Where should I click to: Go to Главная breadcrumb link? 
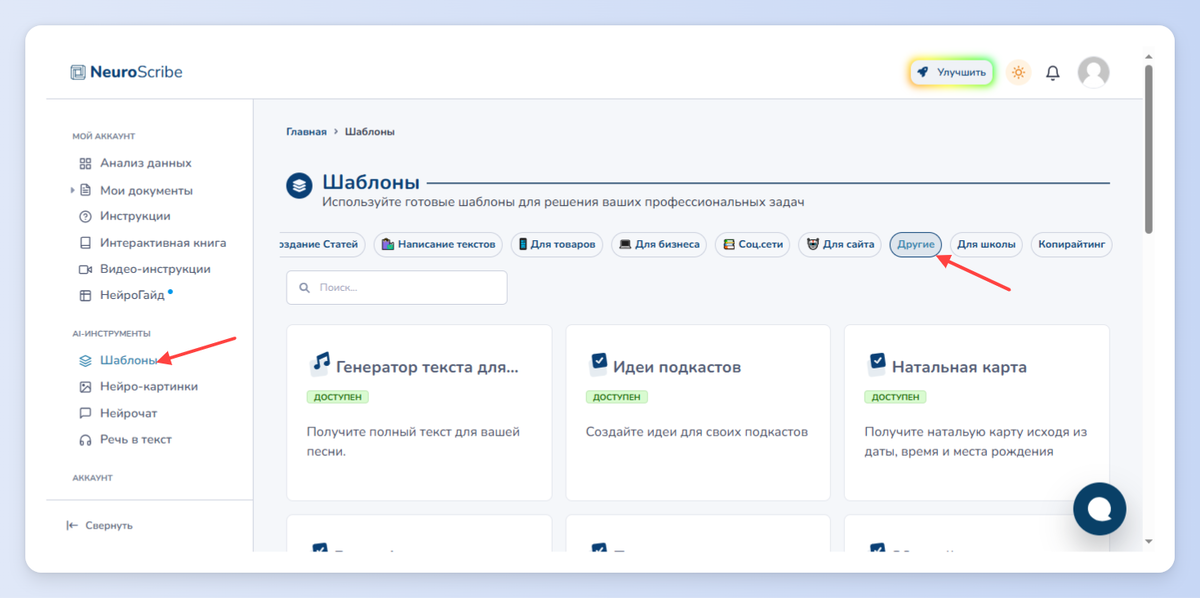(306, 132)
